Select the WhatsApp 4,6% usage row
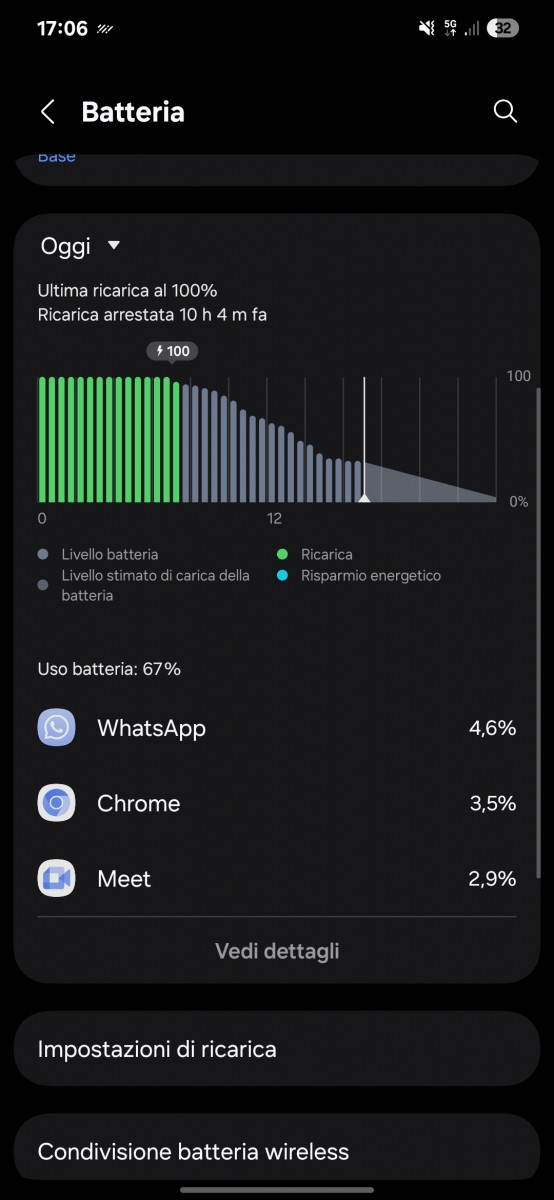The image size is (554, 1200). coord(277,727)
